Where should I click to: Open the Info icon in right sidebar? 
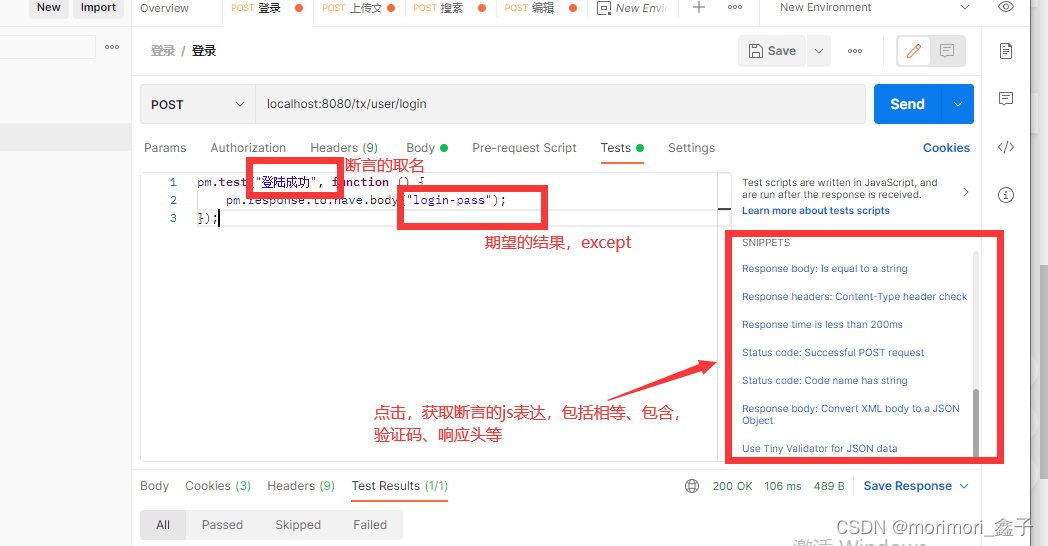click(x=1005, y=195)
